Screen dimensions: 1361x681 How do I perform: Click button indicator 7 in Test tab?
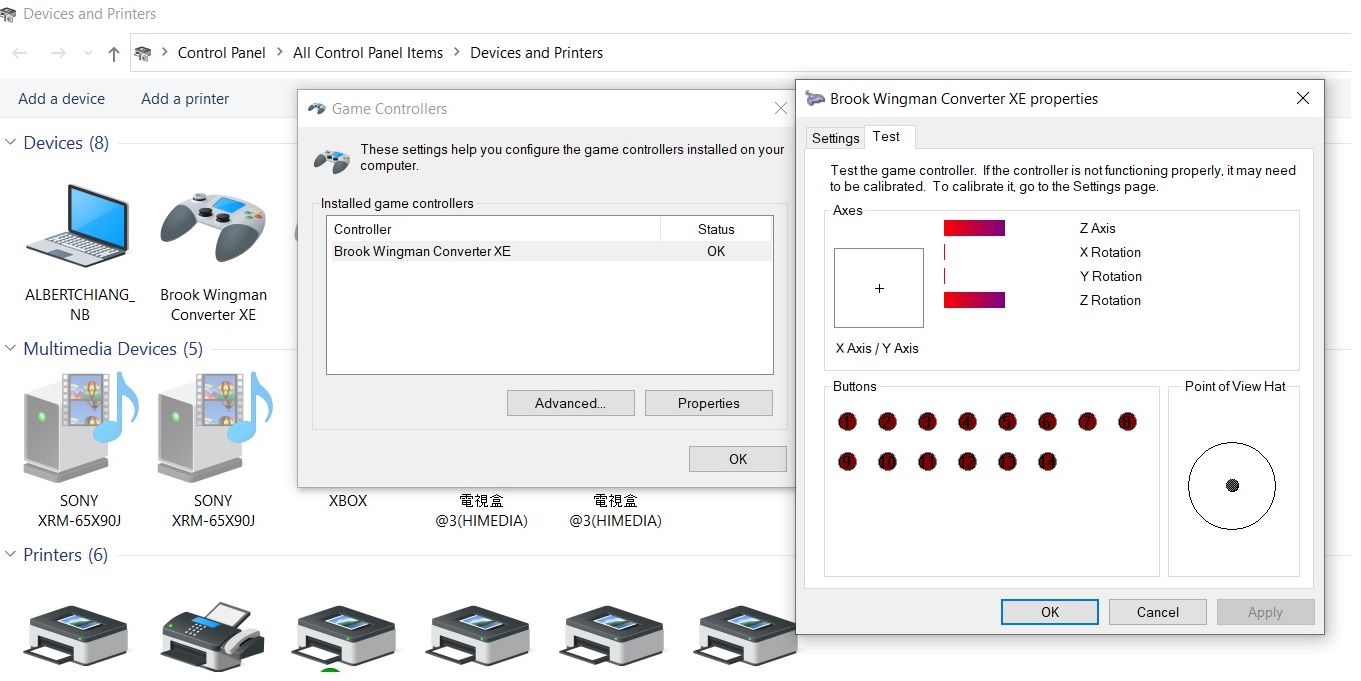coord(1088,422)
